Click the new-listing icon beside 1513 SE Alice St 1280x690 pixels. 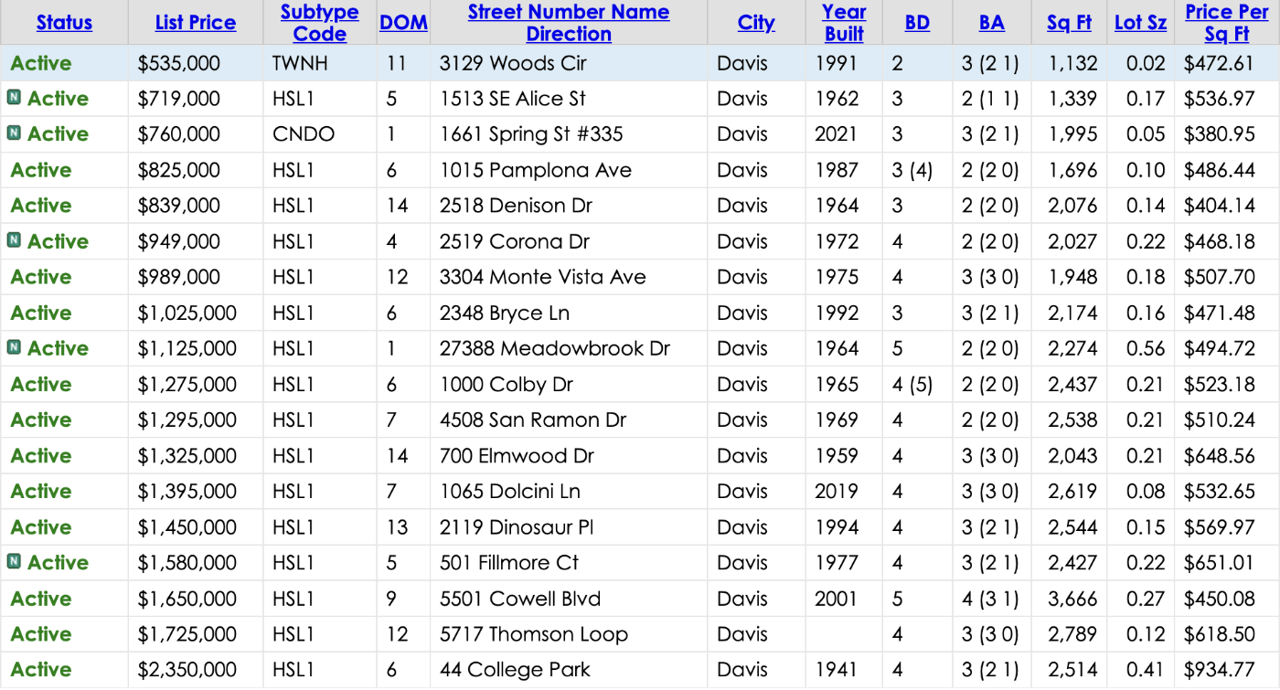coord(14,98)
